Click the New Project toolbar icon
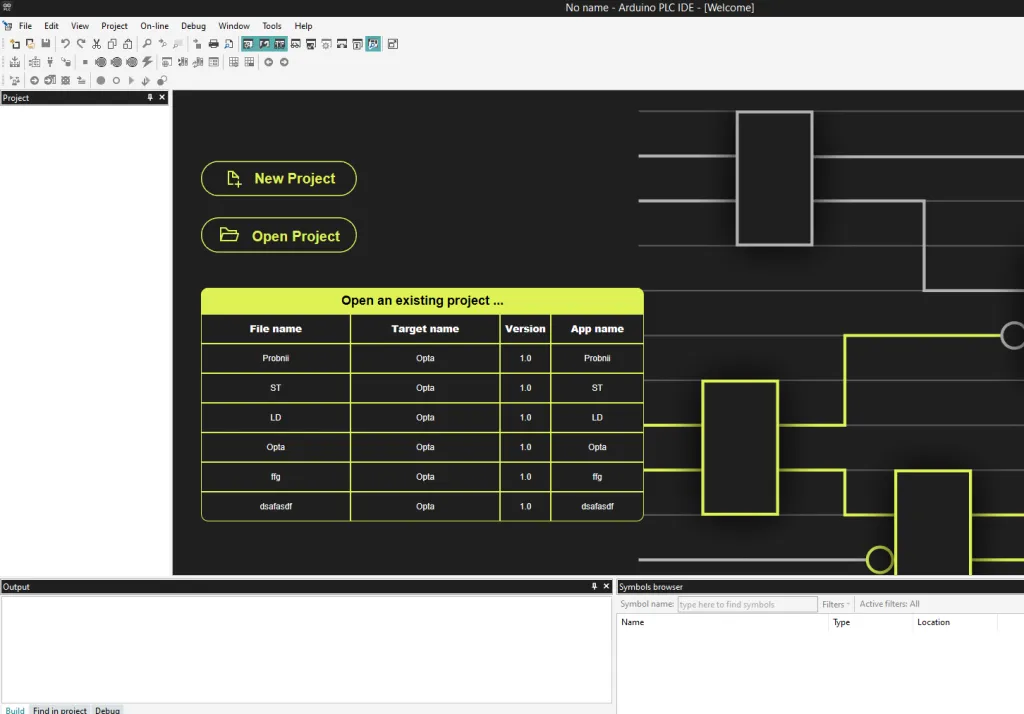 [15, 44]
